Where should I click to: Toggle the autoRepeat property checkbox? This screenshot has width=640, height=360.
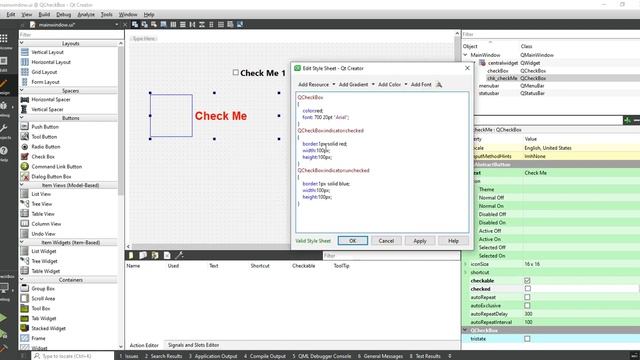[527, 297]
